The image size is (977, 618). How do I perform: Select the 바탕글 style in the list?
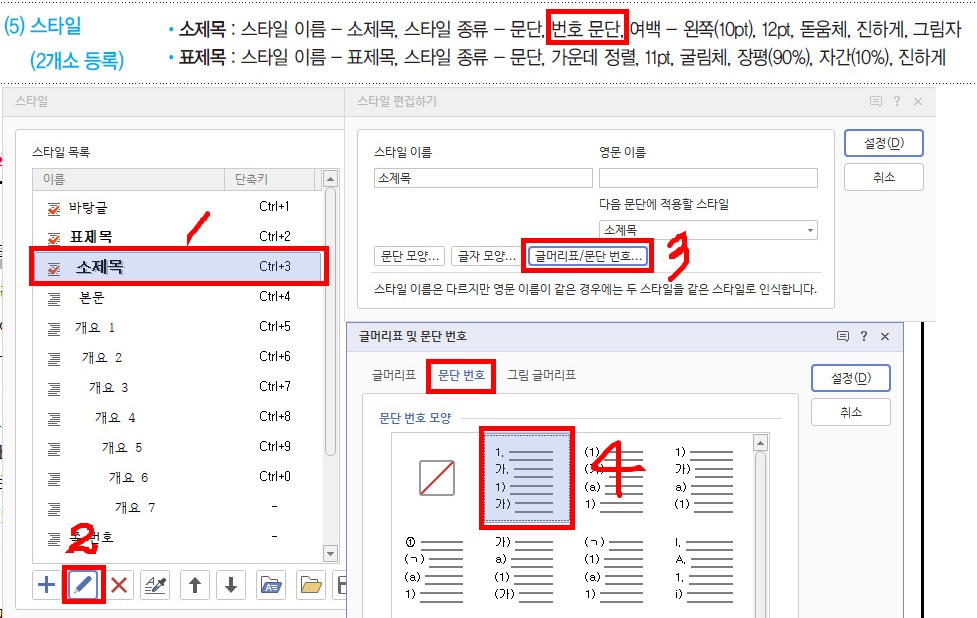pos(178,207)
